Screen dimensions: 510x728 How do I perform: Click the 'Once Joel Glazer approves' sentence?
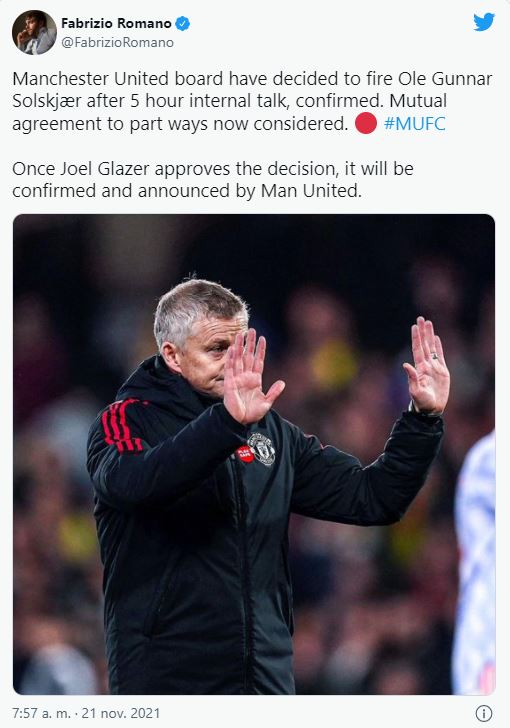coord(213,169)
